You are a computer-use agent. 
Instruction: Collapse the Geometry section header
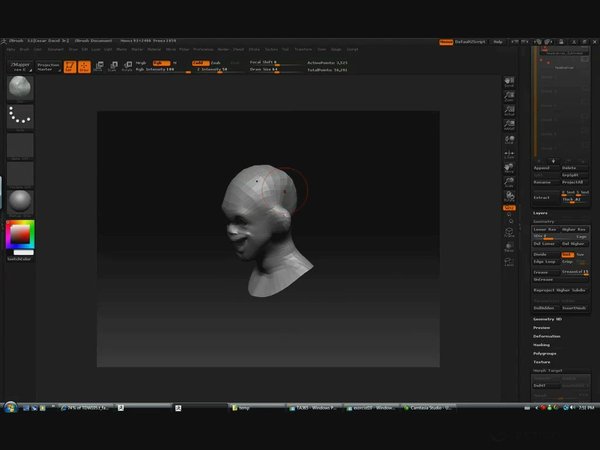pos(544,222)
